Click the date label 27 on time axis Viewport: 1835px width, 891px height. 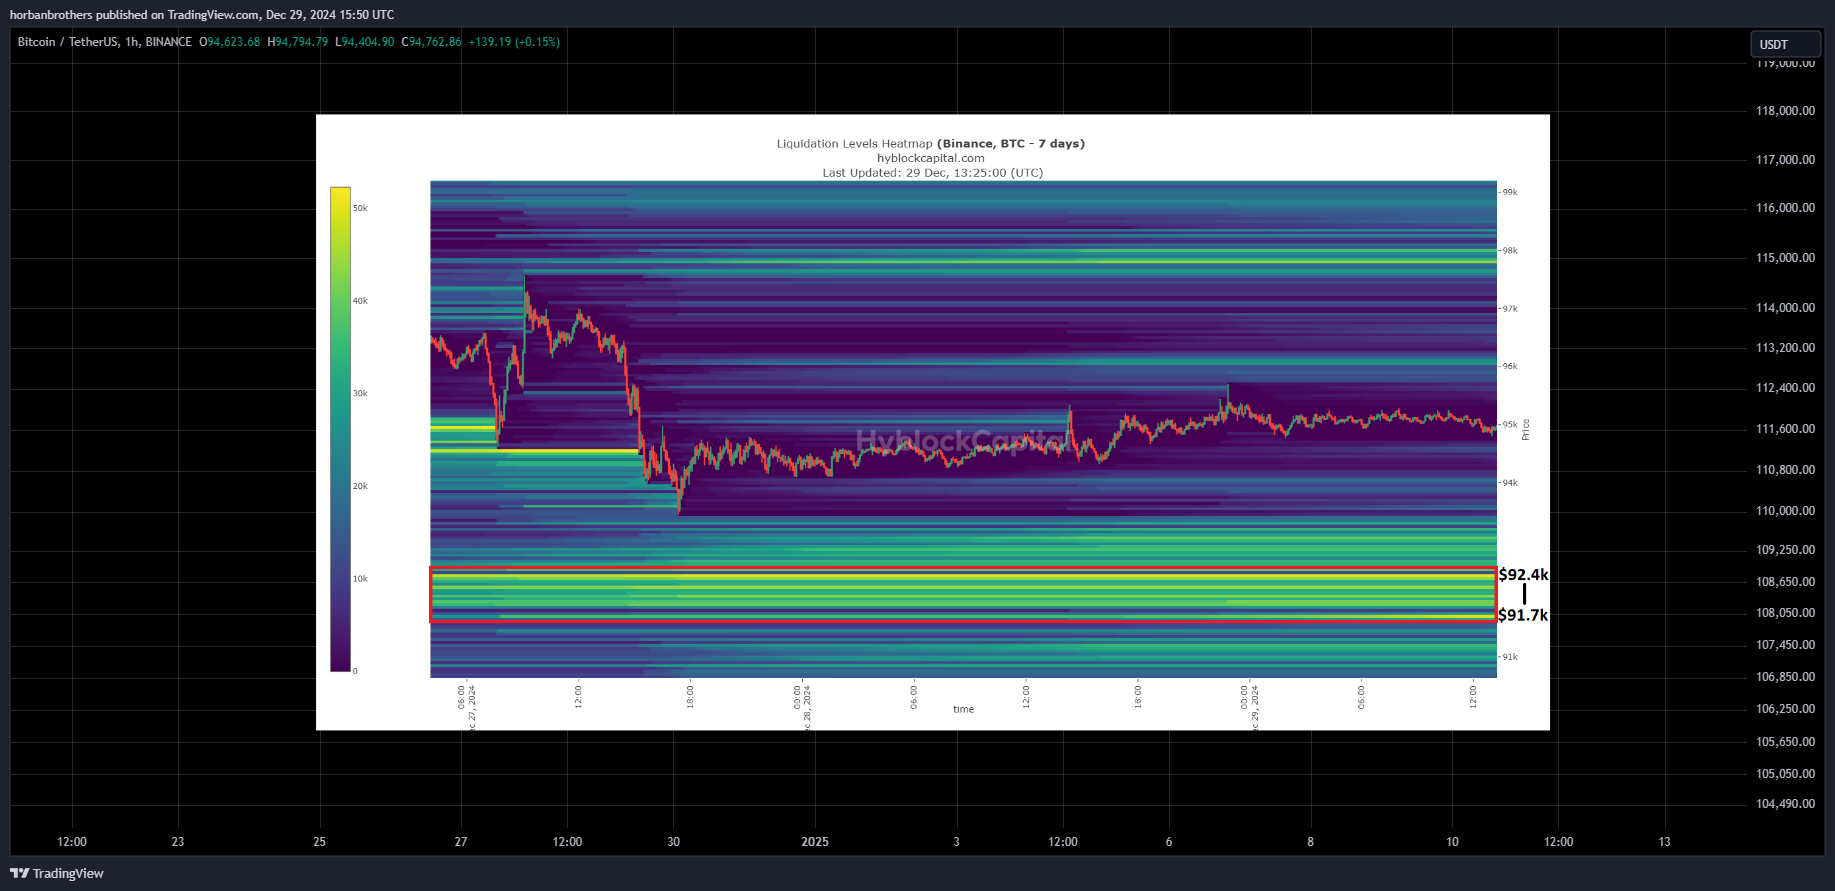point(461,842)
